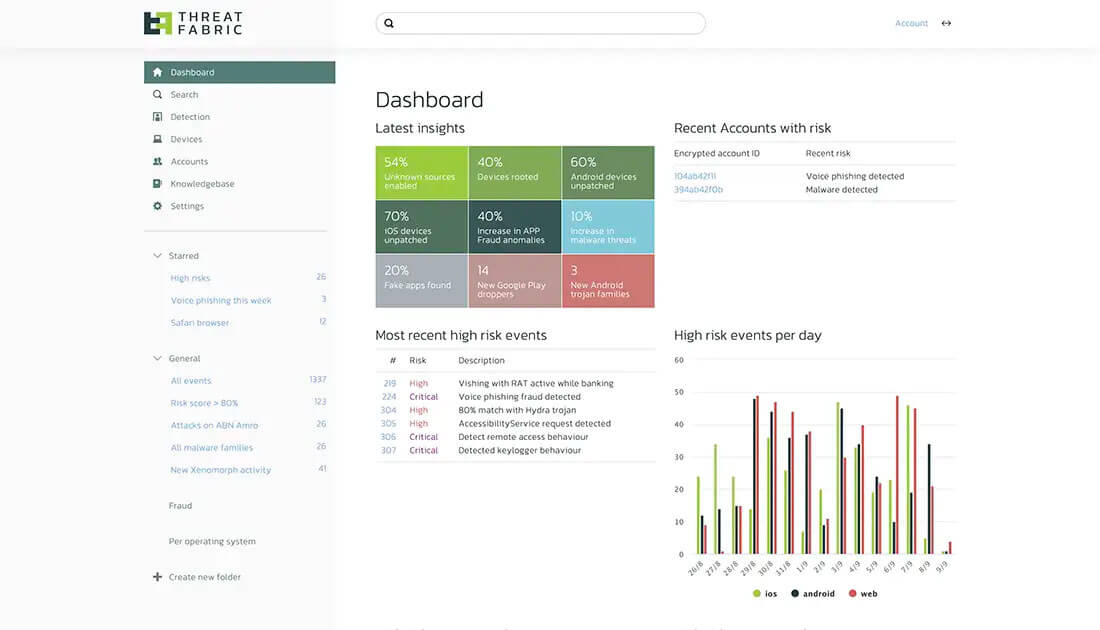Click 40% increase in APP Fraud anomalies tile

(515, 227)
